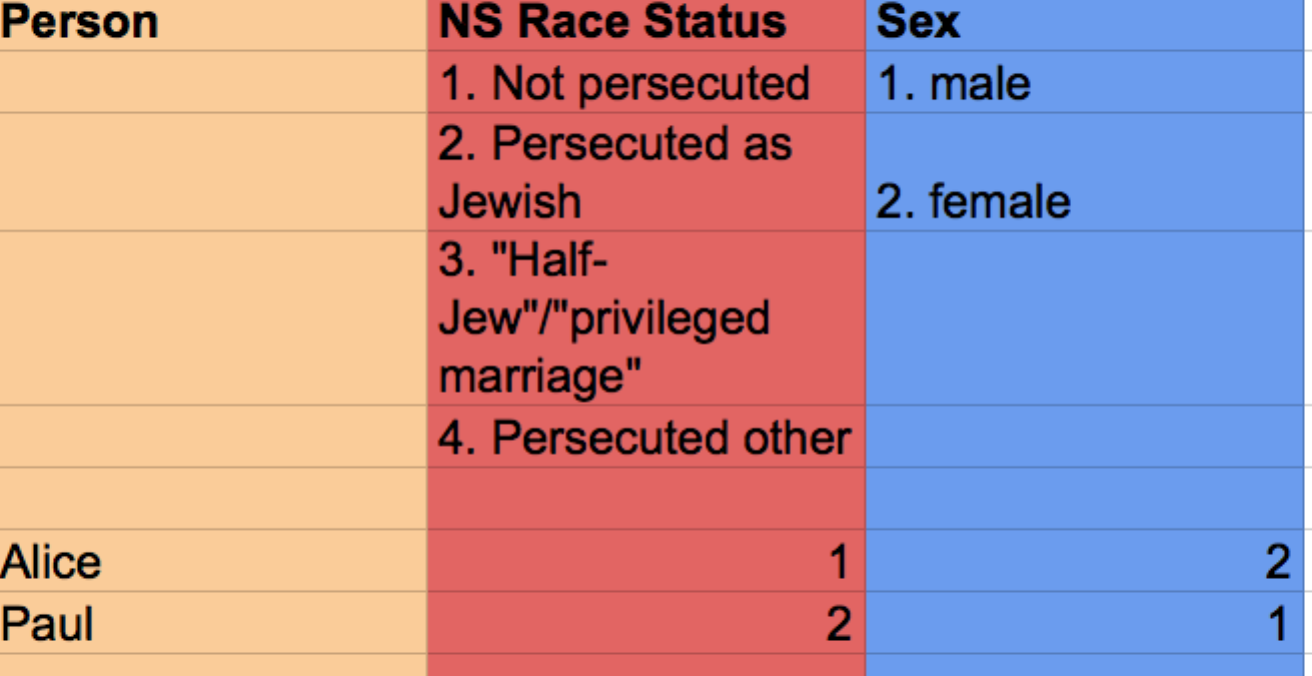This screenshot has width=1312, height=676.
Task: Select the '4. Persecuted other' cell
Action: [x=646, y=437]
